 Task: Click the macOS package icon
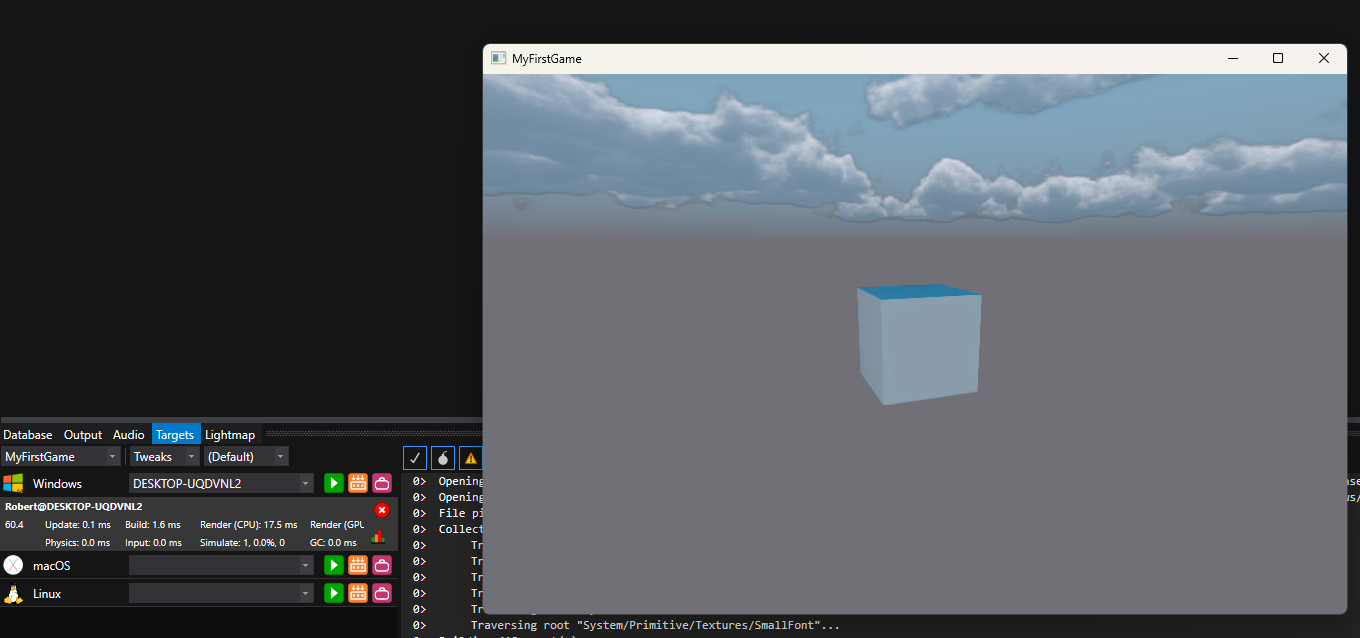381,565
